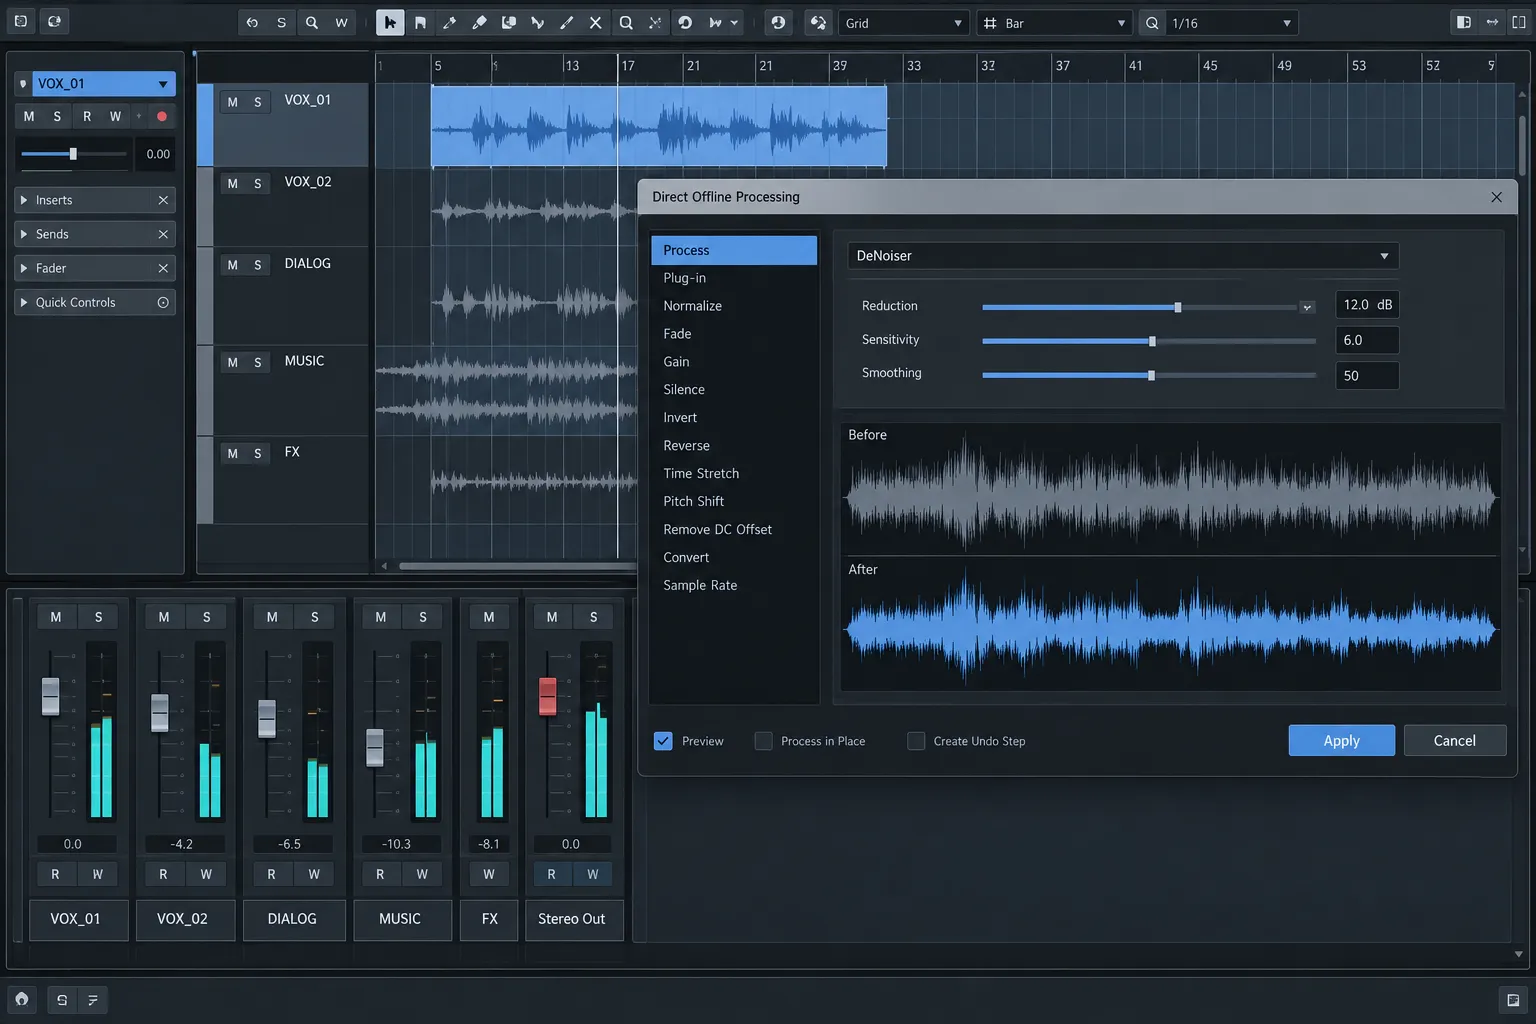Select the arrow Object Selection tool
1536x1024 pixels.
tap(390, 22)
